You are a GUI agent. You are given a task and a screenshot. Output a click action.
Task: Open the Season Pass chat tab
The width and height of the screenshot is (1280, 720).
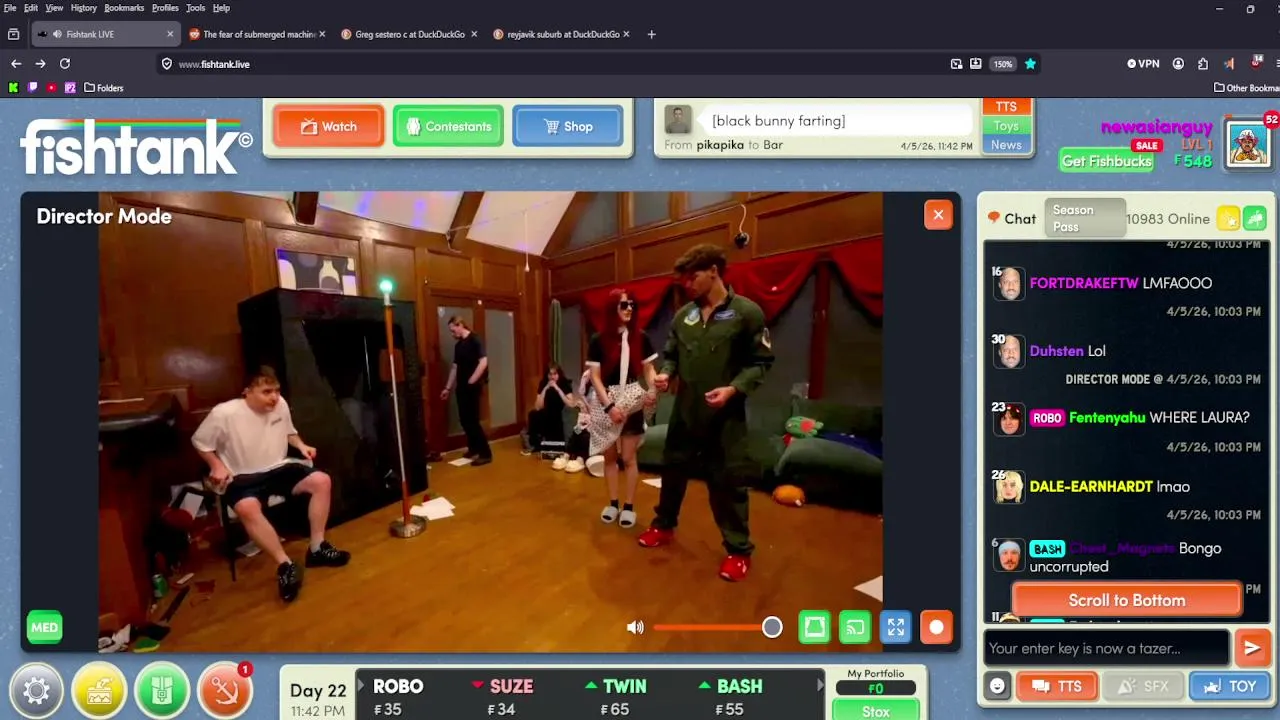[x=1085, y=218]
